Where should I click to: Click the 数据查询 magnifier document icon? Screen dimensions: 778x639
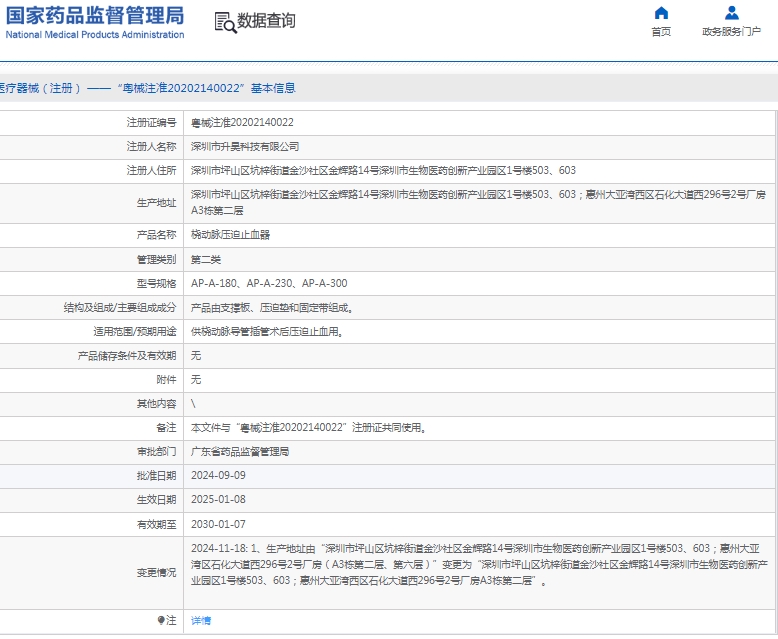coord(226,22)
